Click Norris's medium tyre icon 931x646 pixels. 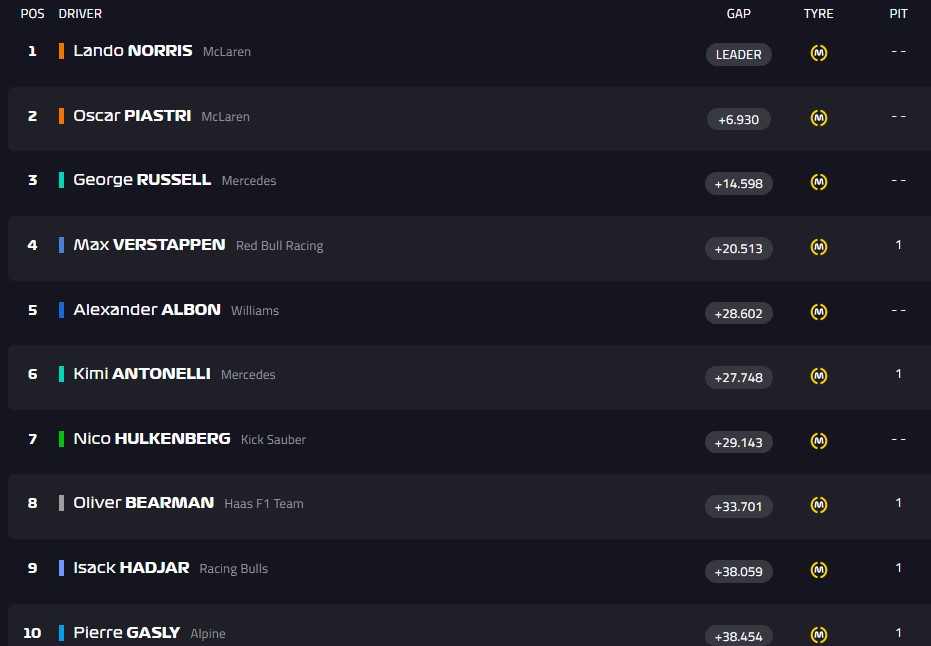coord(818,54)
